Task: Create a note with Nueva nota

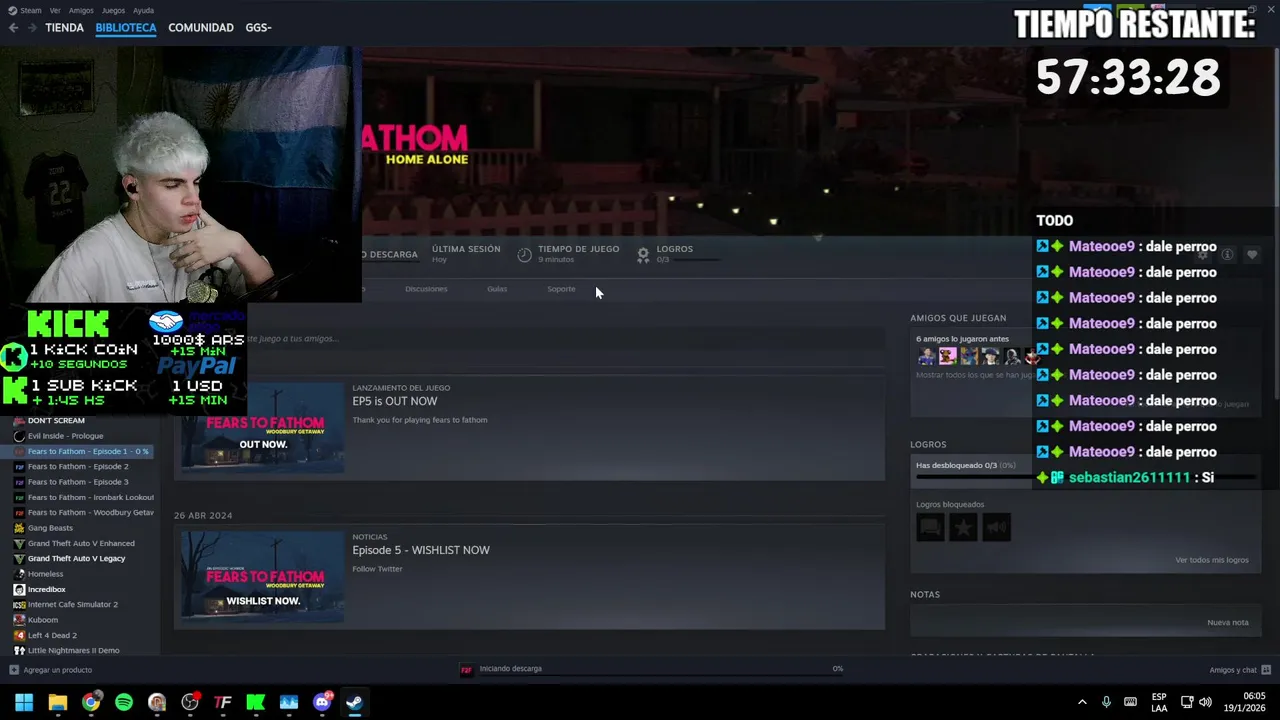Action: click(x=1228, y=623)
